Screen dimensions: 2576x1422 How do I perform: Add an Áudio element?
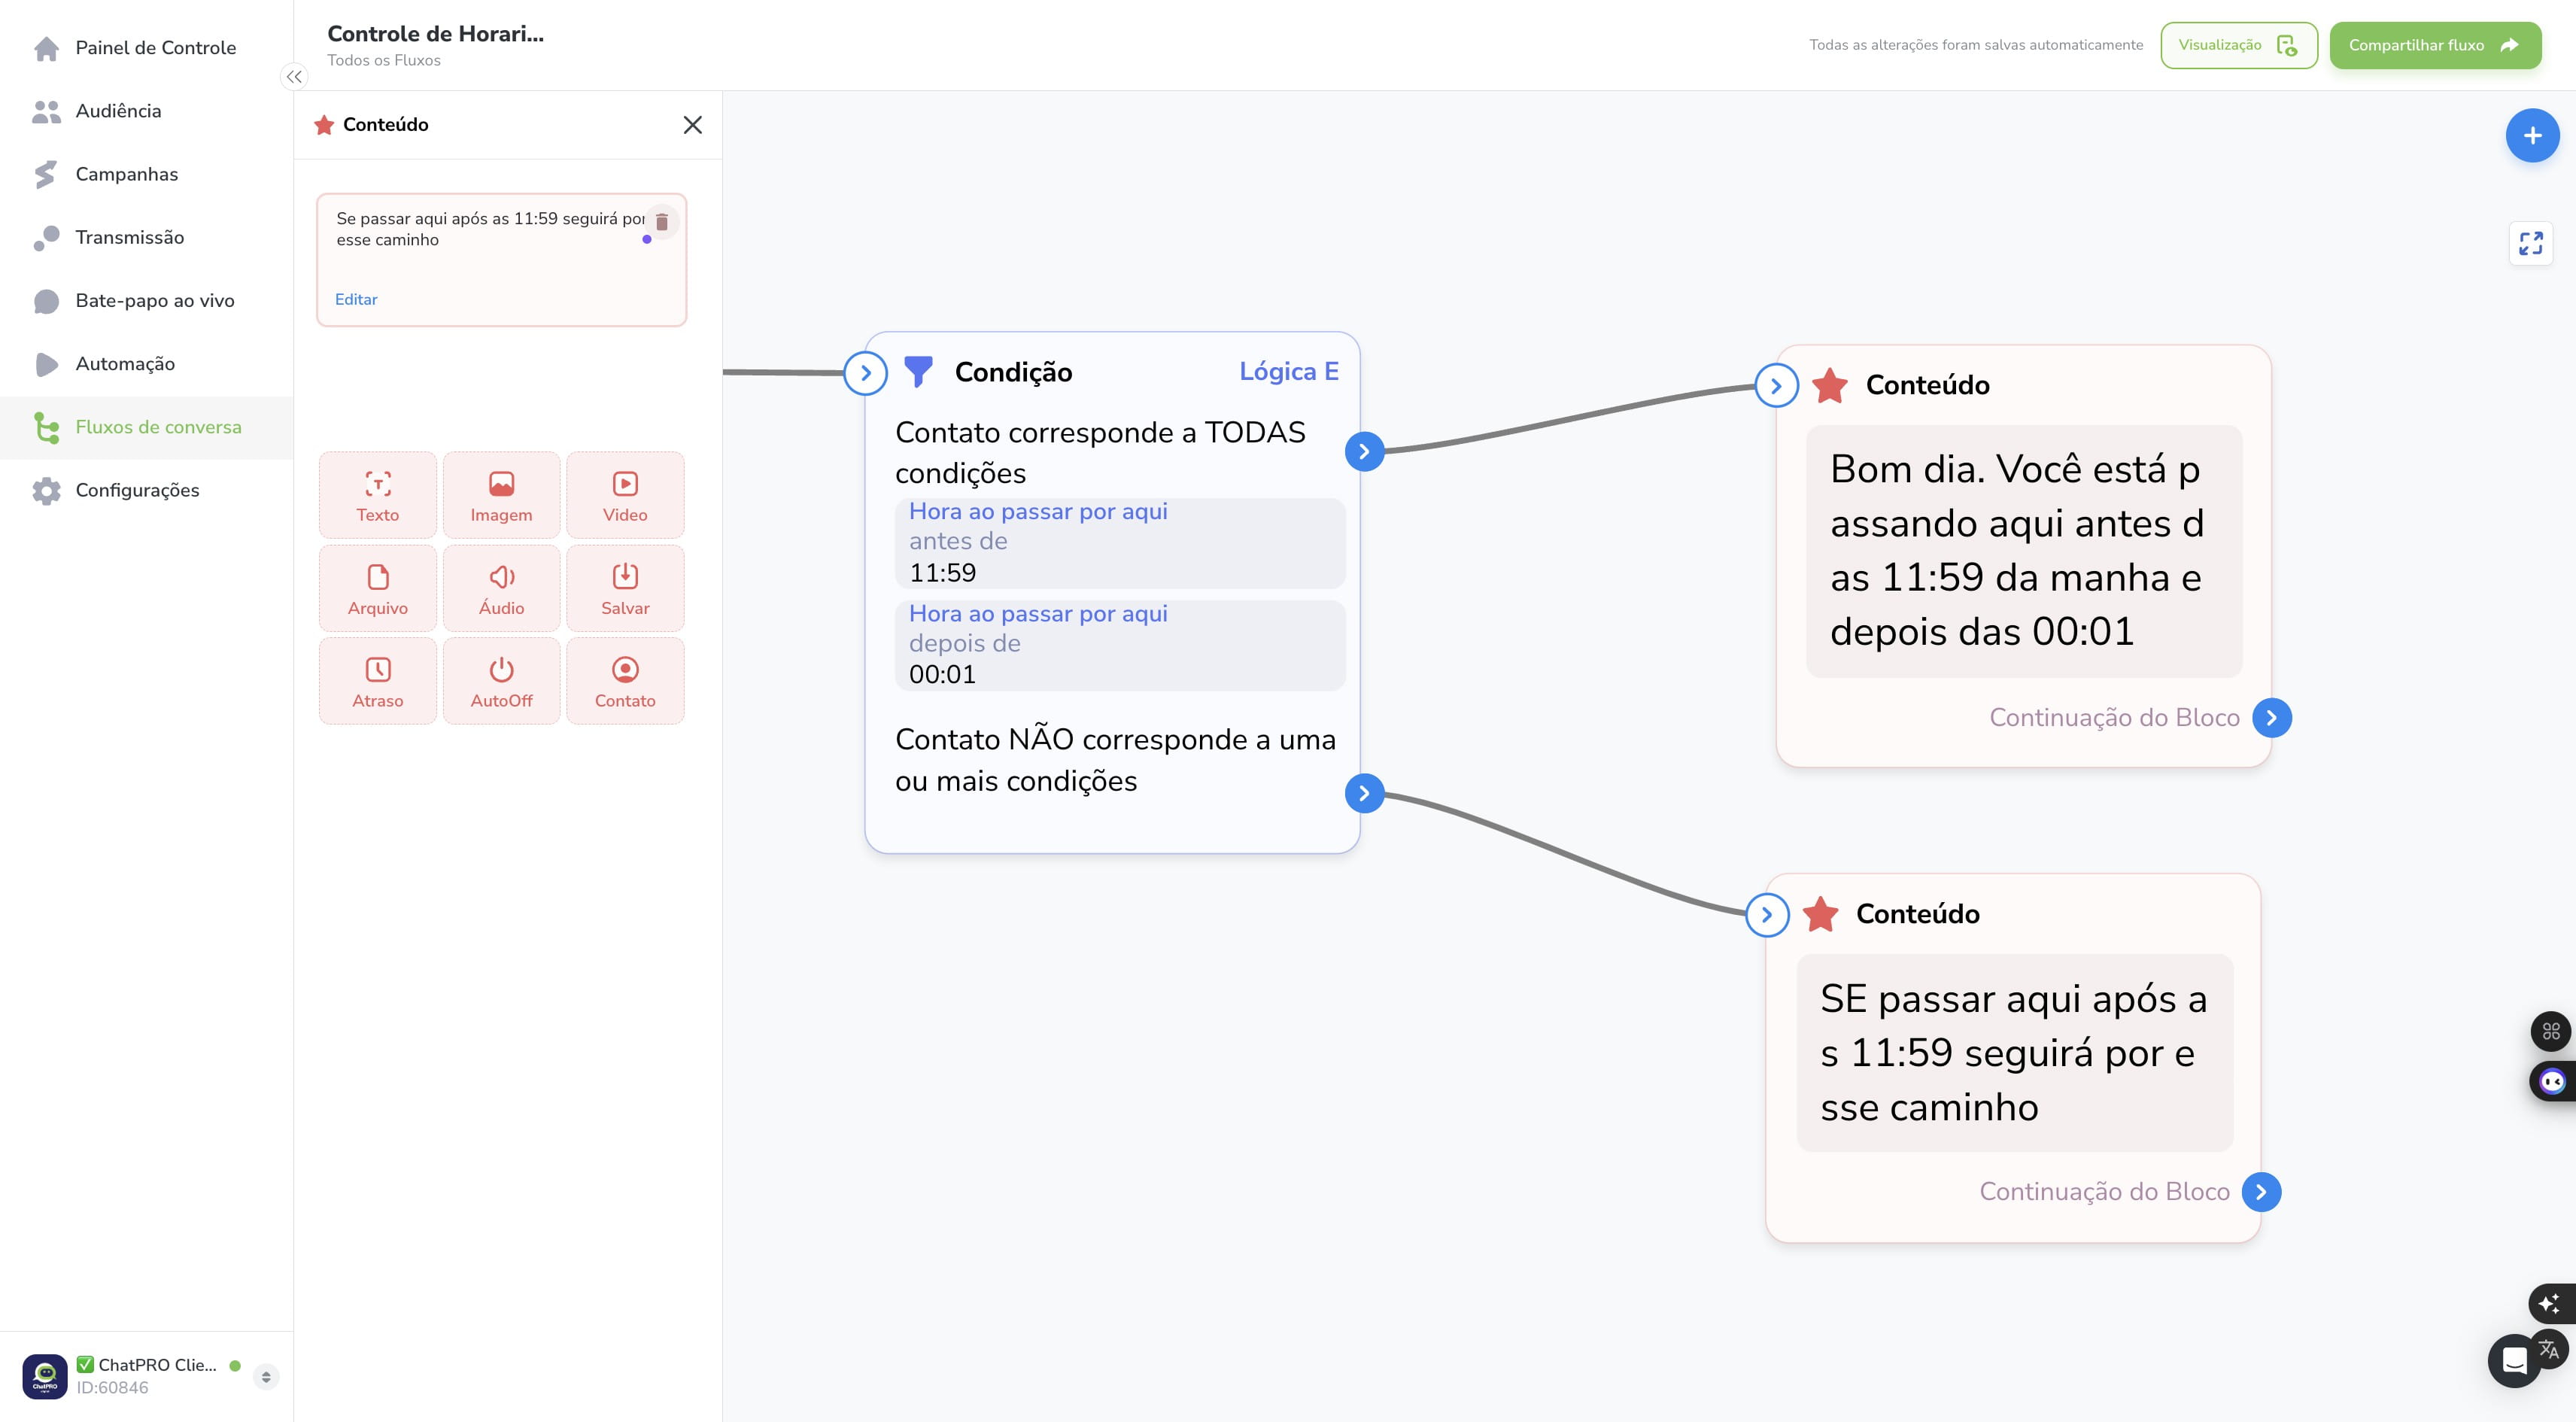[502, 588]
